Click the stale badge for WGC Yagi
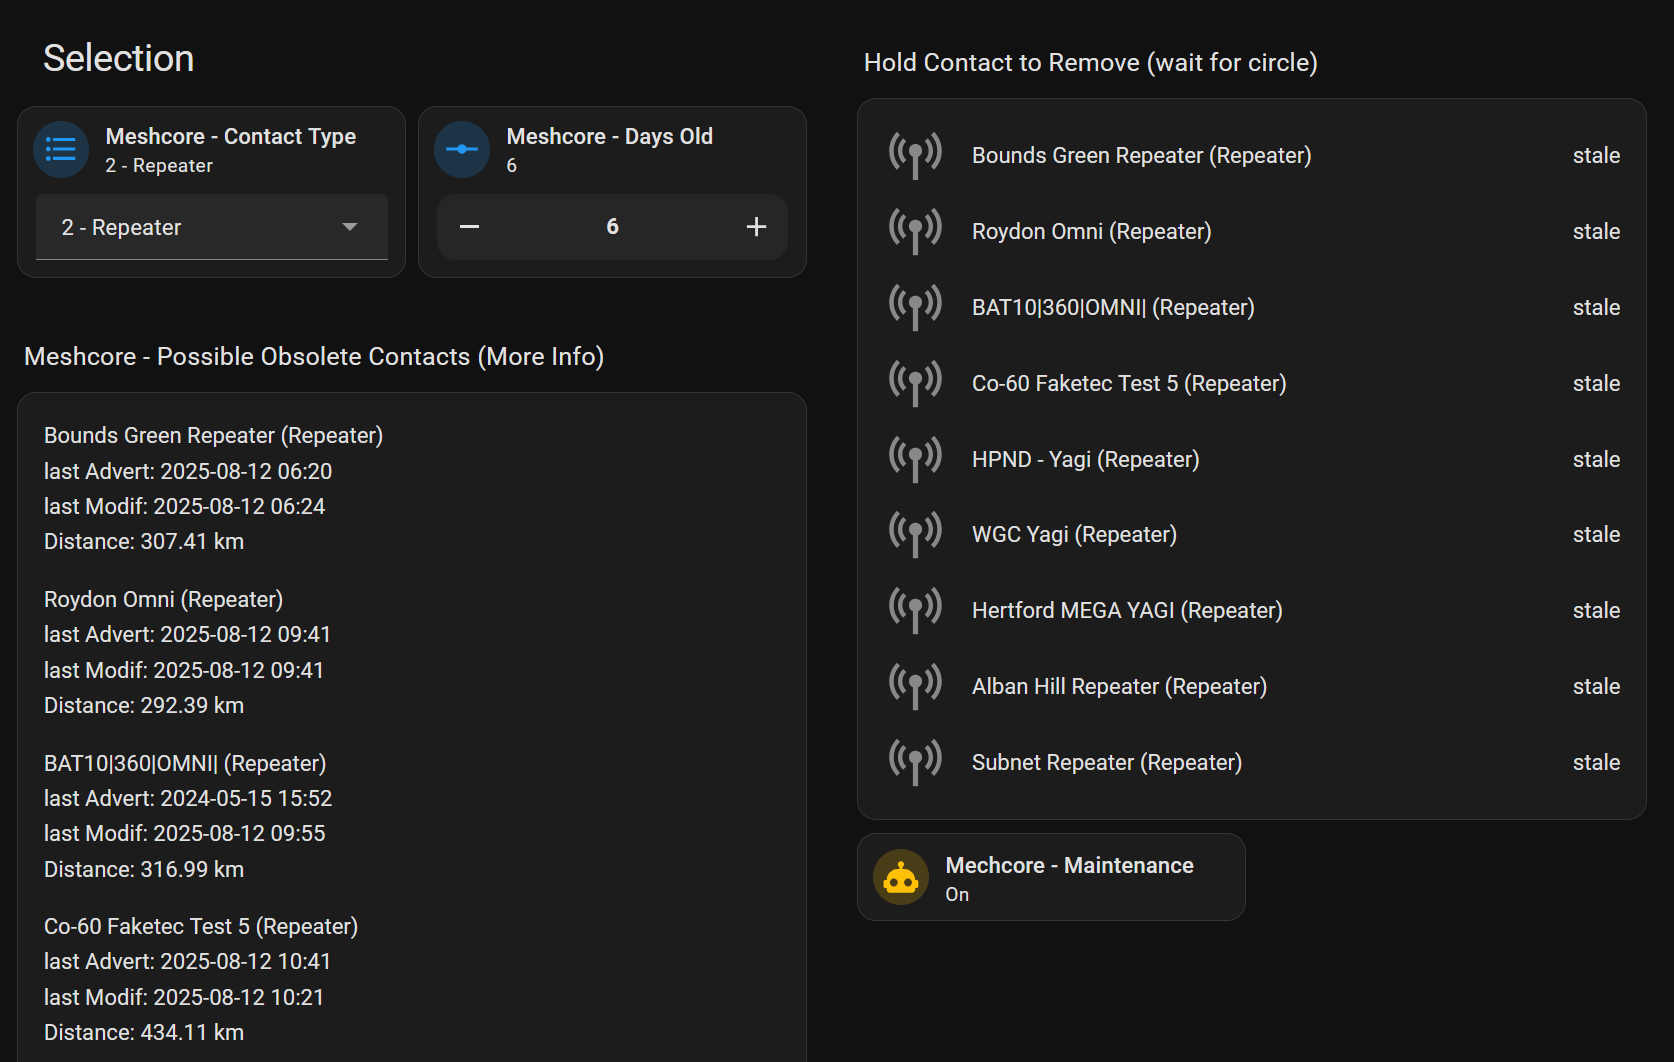1674x1062 pixels. click(x=1595, y=534)
